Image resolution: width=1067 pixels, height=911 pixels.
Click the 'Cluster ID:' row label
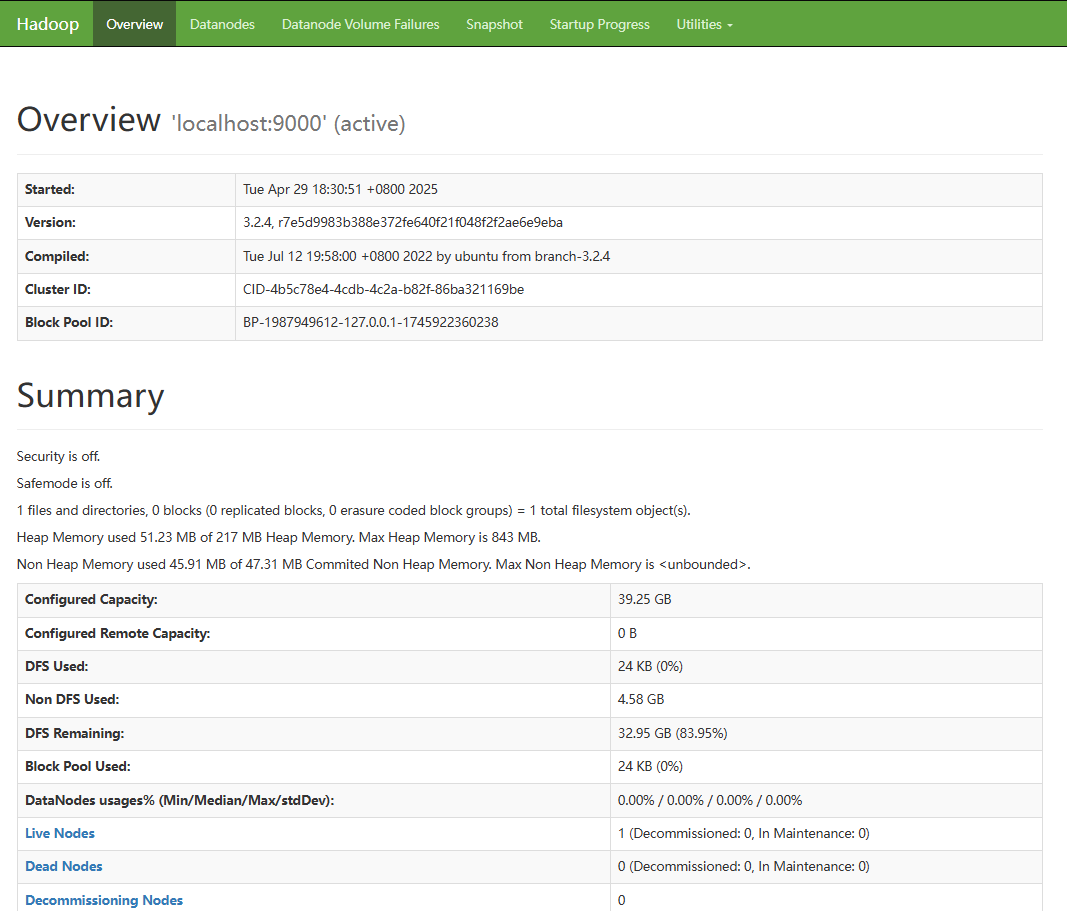pyautogui.click(x=58, y=289)
